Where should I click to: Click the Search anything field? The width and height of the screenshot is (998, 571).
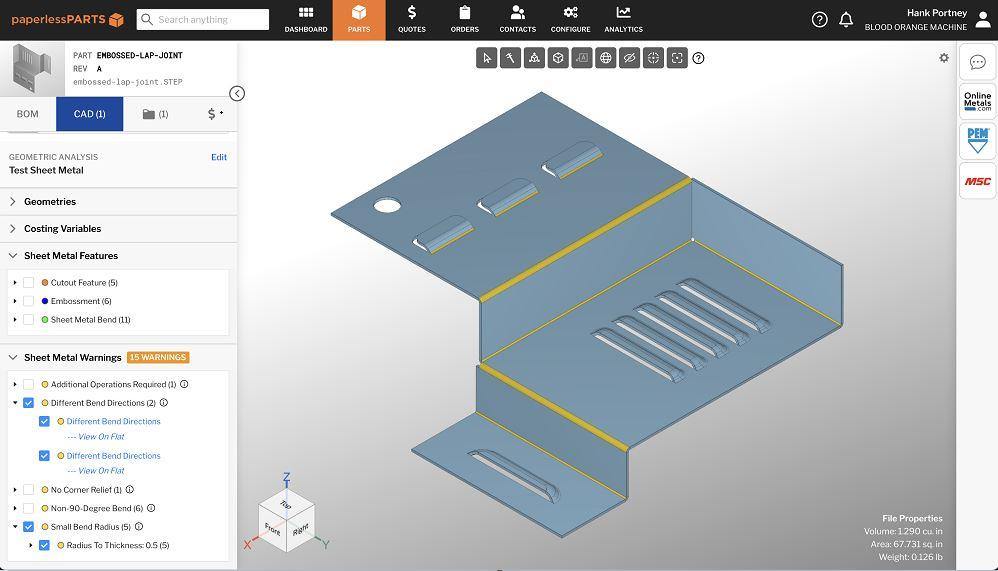(203, 20)
